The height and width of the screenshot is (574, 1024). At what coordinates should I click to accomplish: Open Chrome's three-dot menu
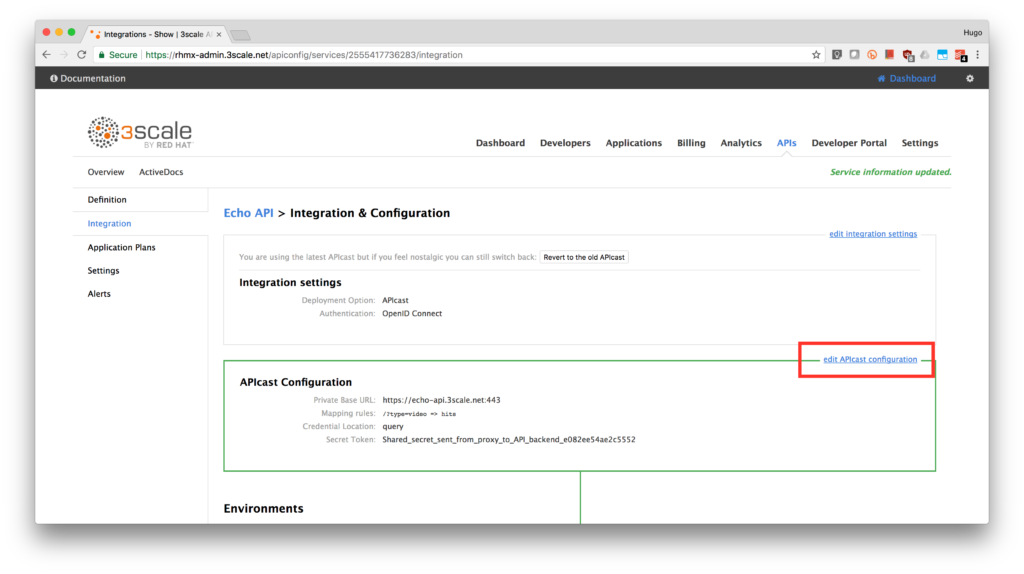[x=978, y=55]
